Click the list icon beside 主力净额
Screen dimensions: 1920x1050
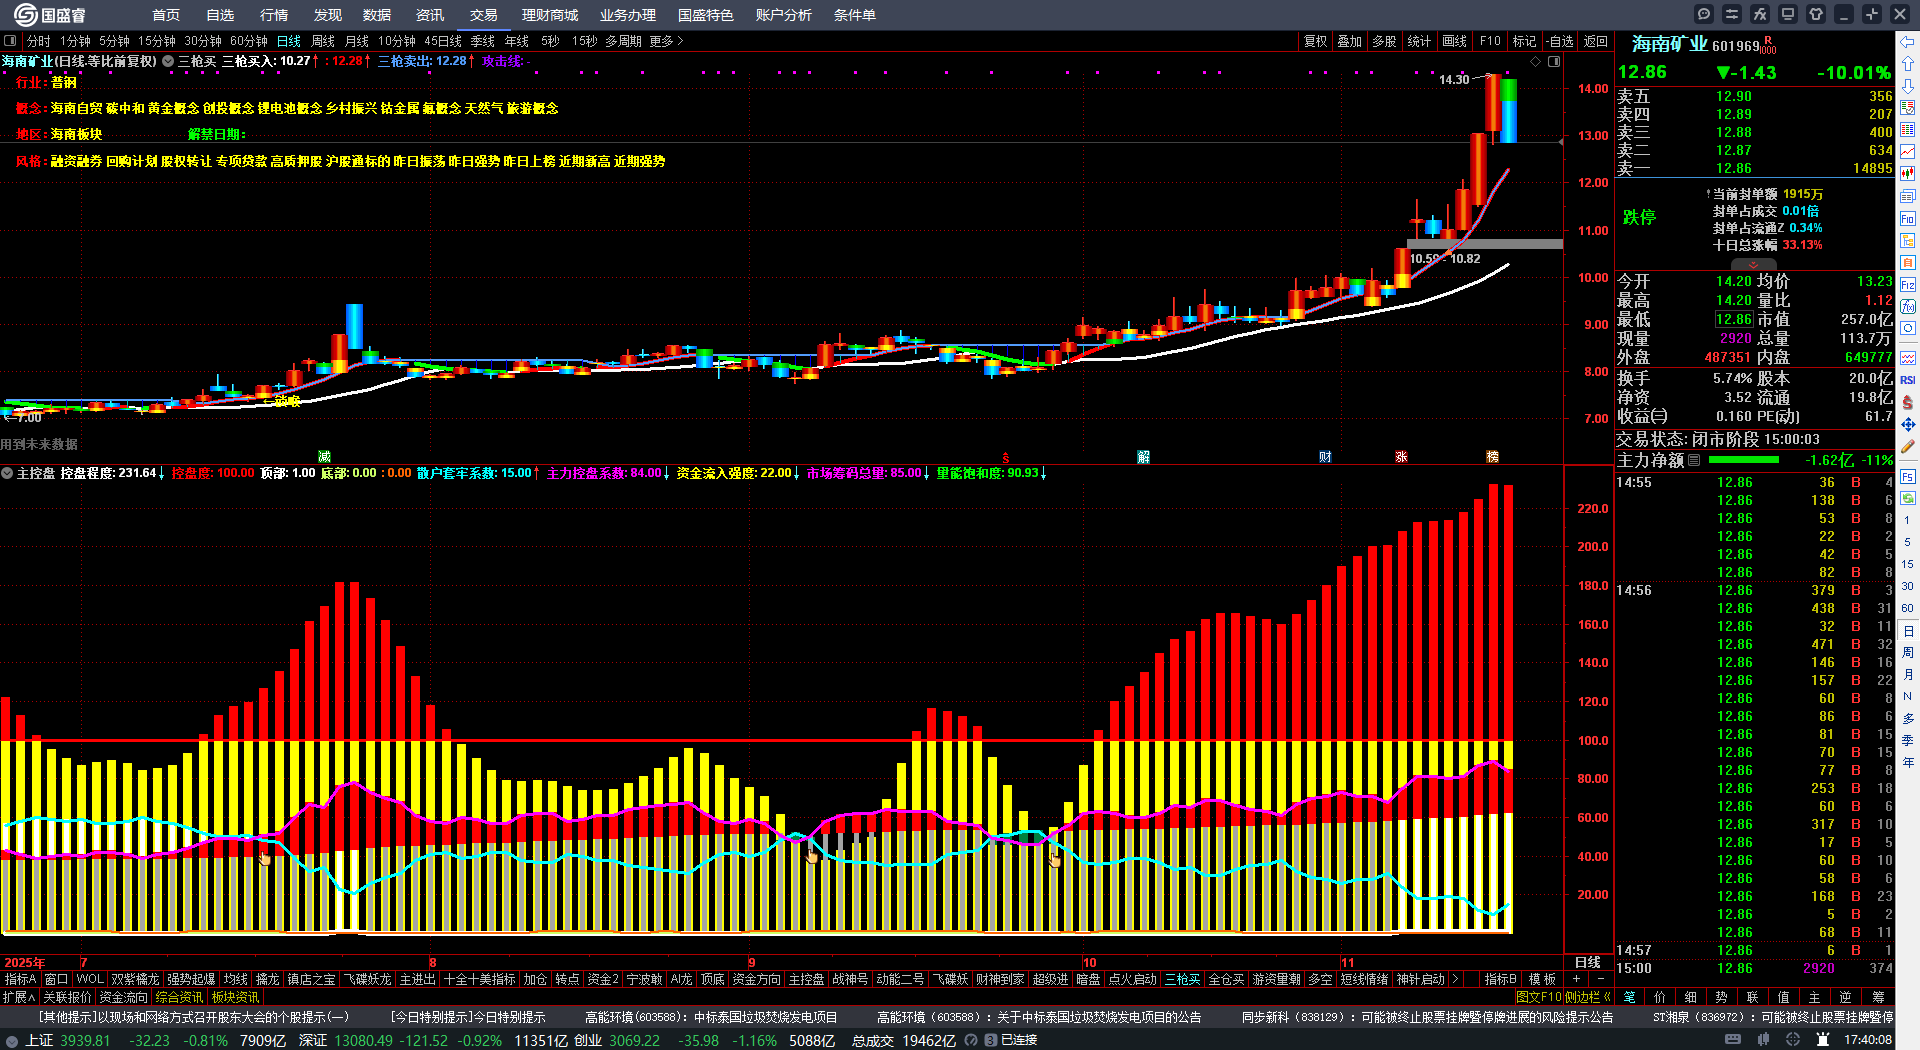click(1694, 461)
